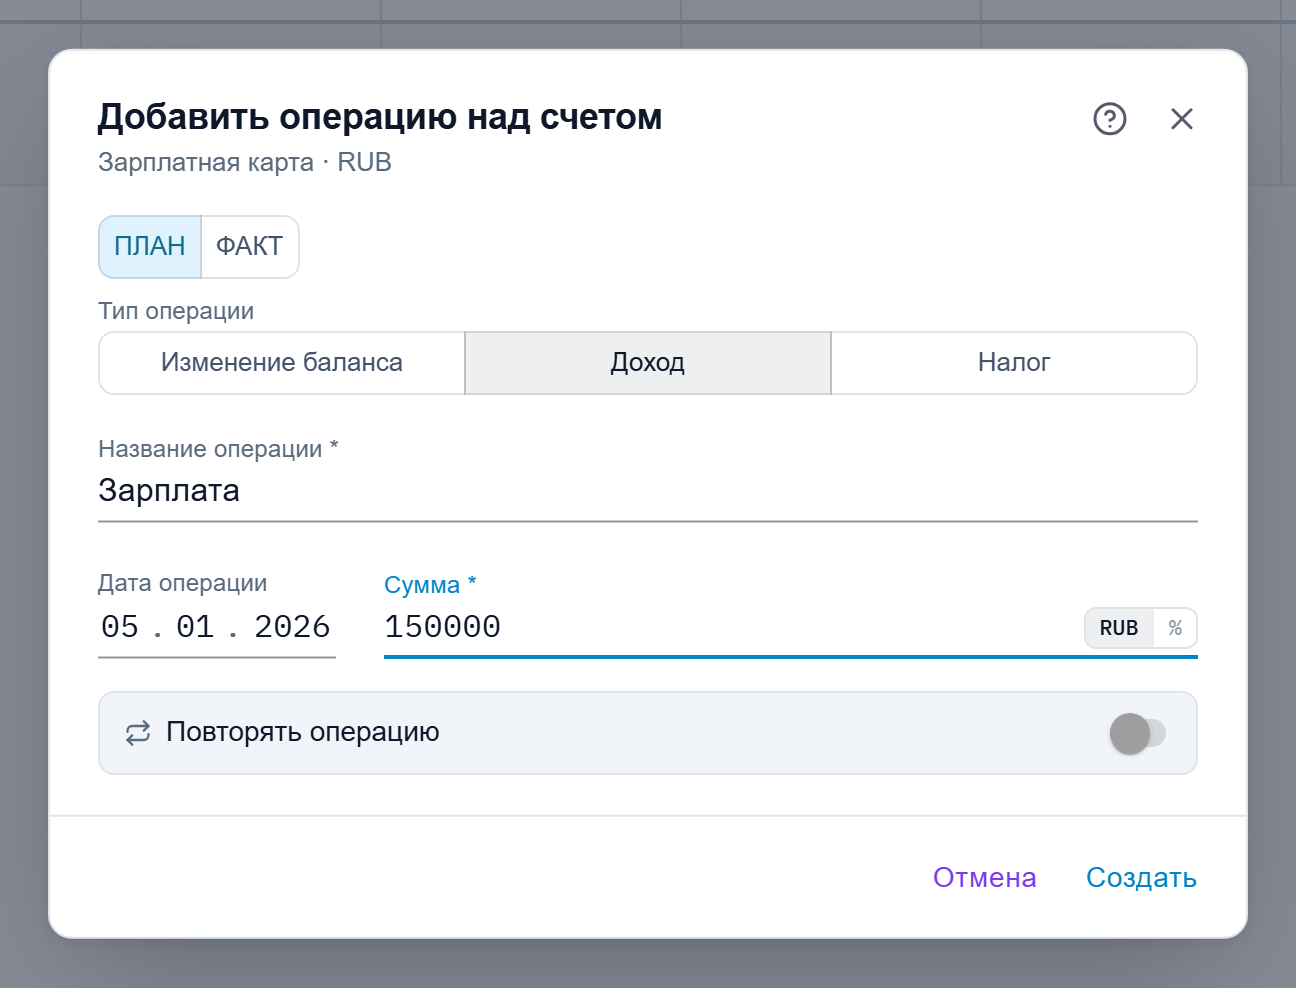1296x988 pixels.
Task: Click the repeat arrows icon
Action: click(138, 733)
